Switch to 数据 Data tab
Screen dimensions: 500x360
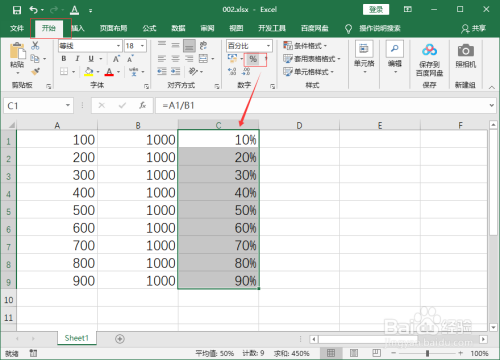click(178, 28)
